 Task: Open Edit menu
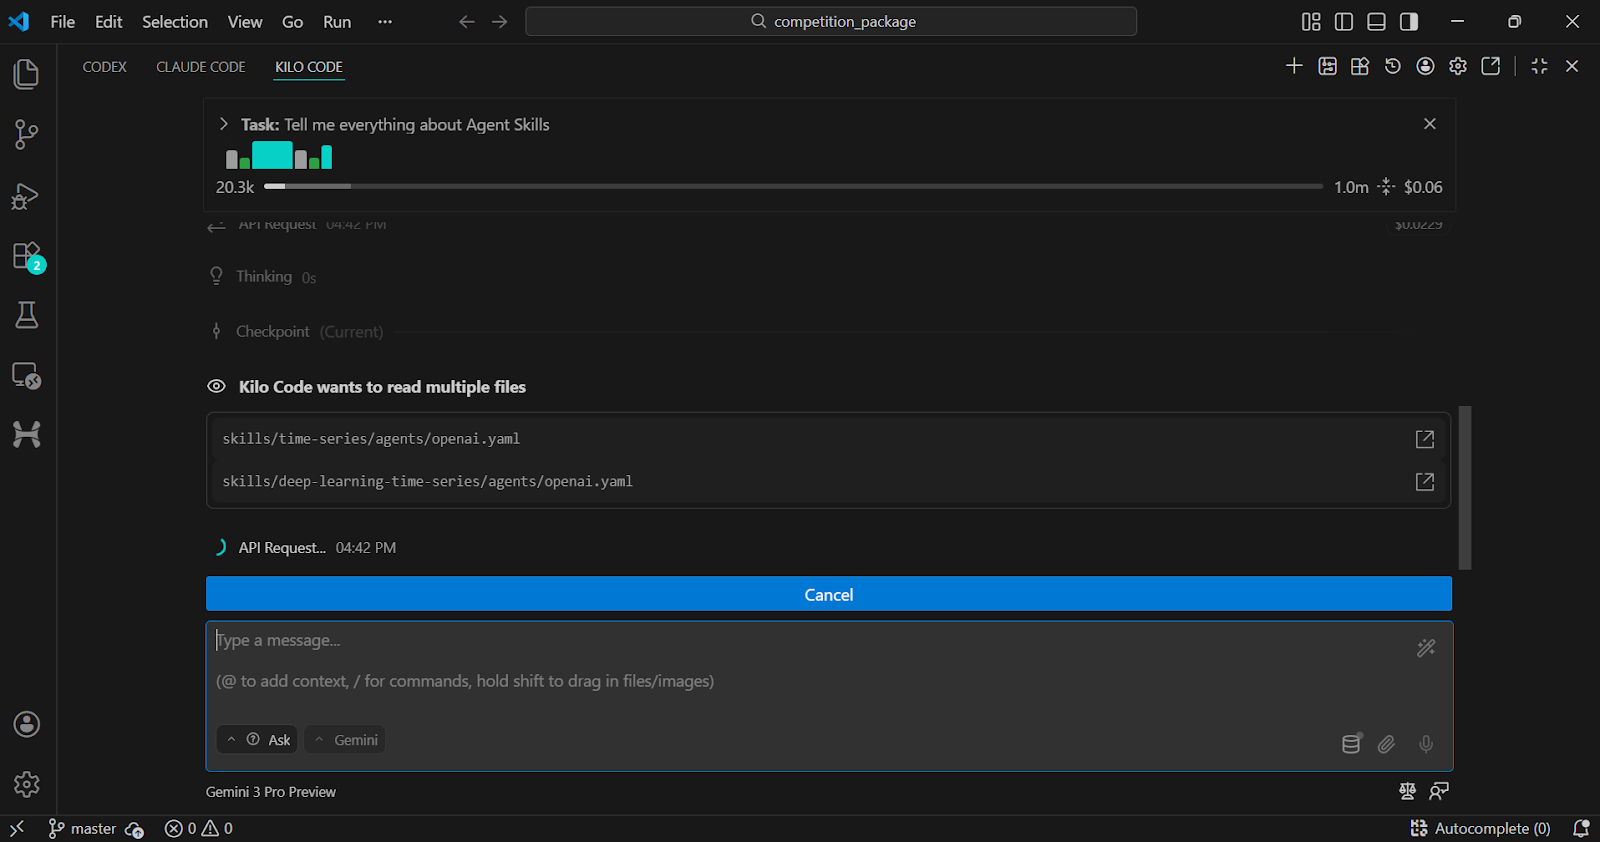click(x=108, y=22)
